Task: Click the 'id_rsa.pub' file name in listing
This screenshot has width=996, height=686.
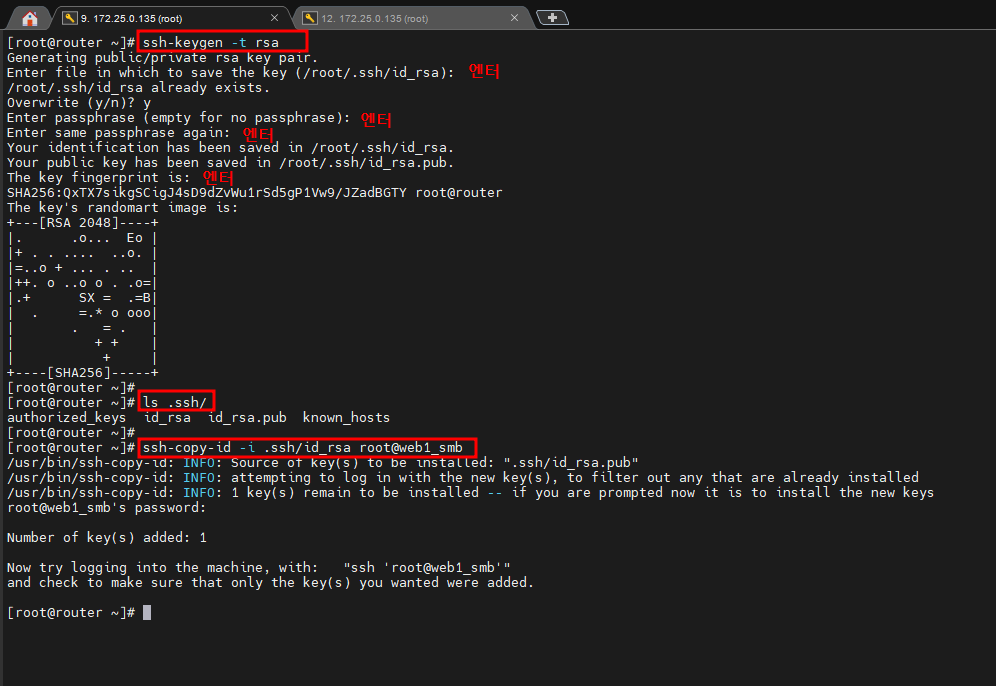Action: pyautogui.click(x=247, y=418)
